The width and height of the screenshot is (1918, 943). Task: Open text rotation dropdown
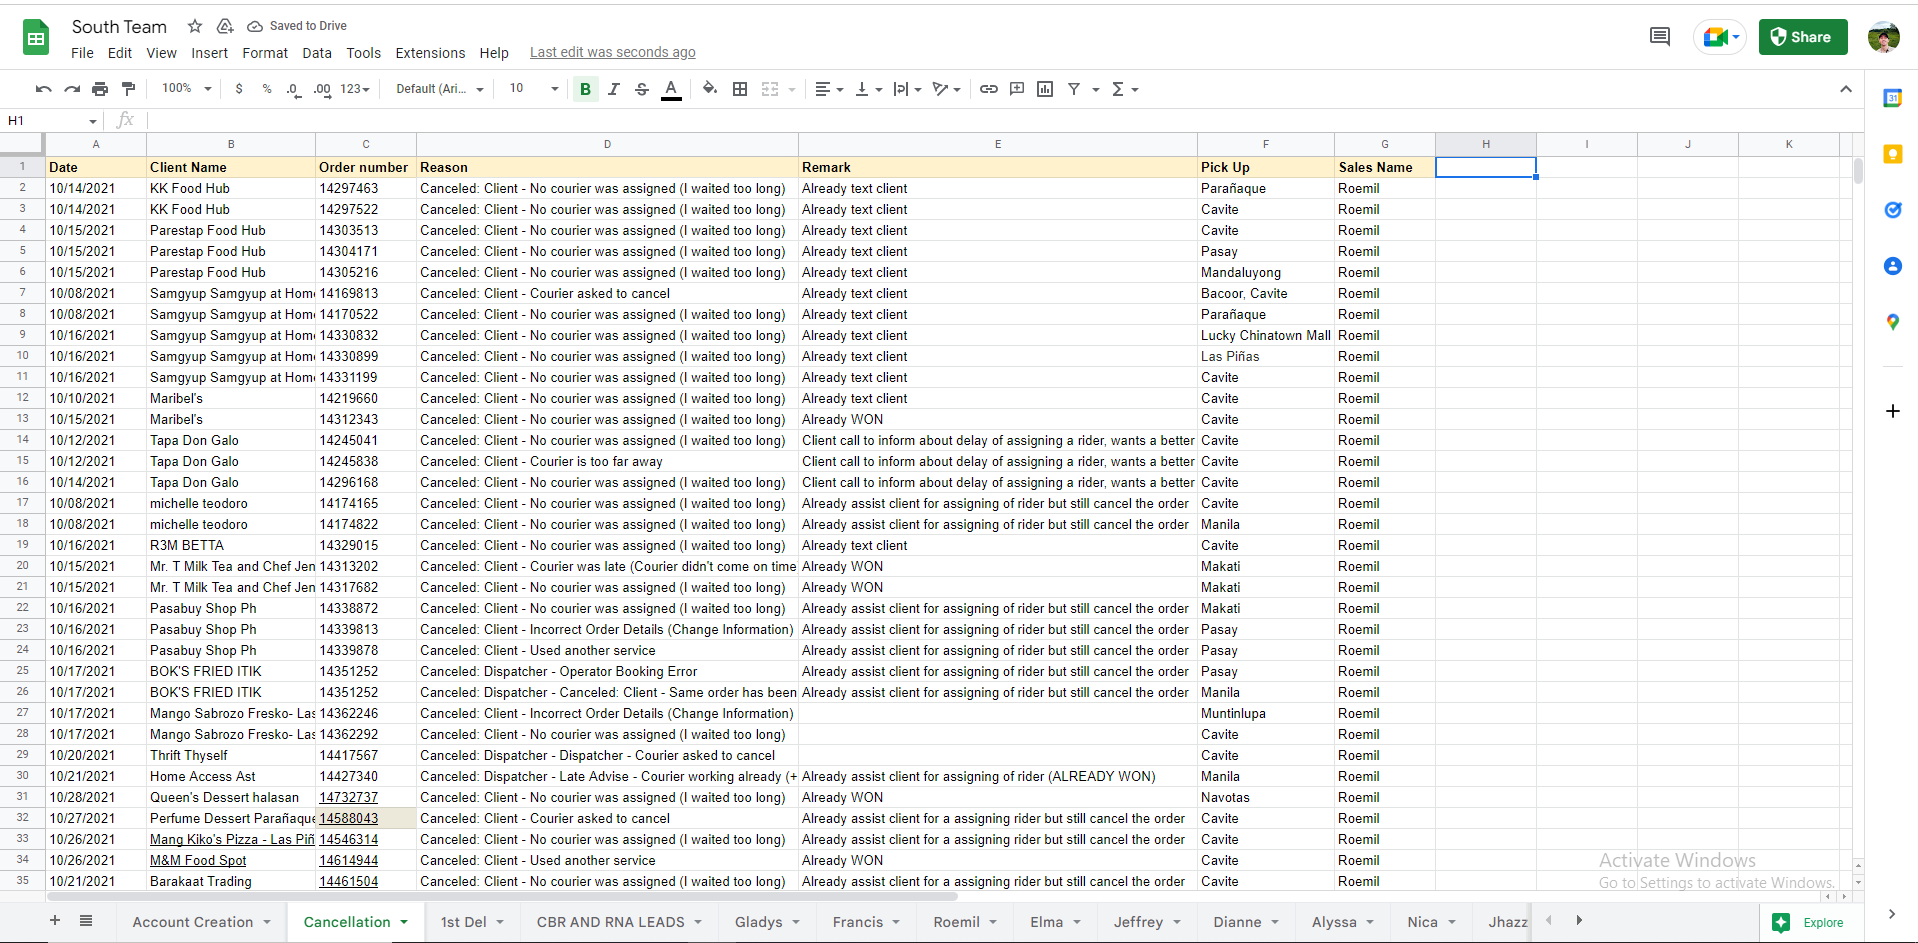click(x=946, y=89)
